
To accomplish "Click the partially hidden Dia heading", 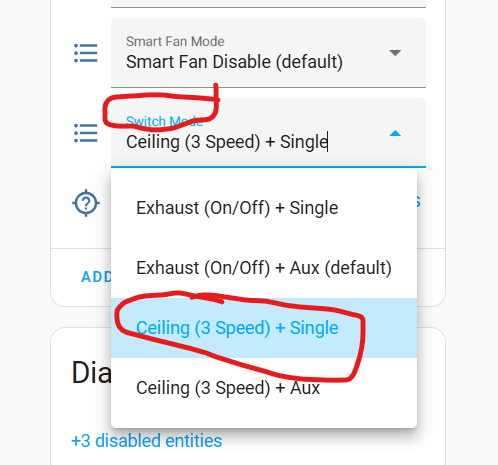I will (91, 372).
